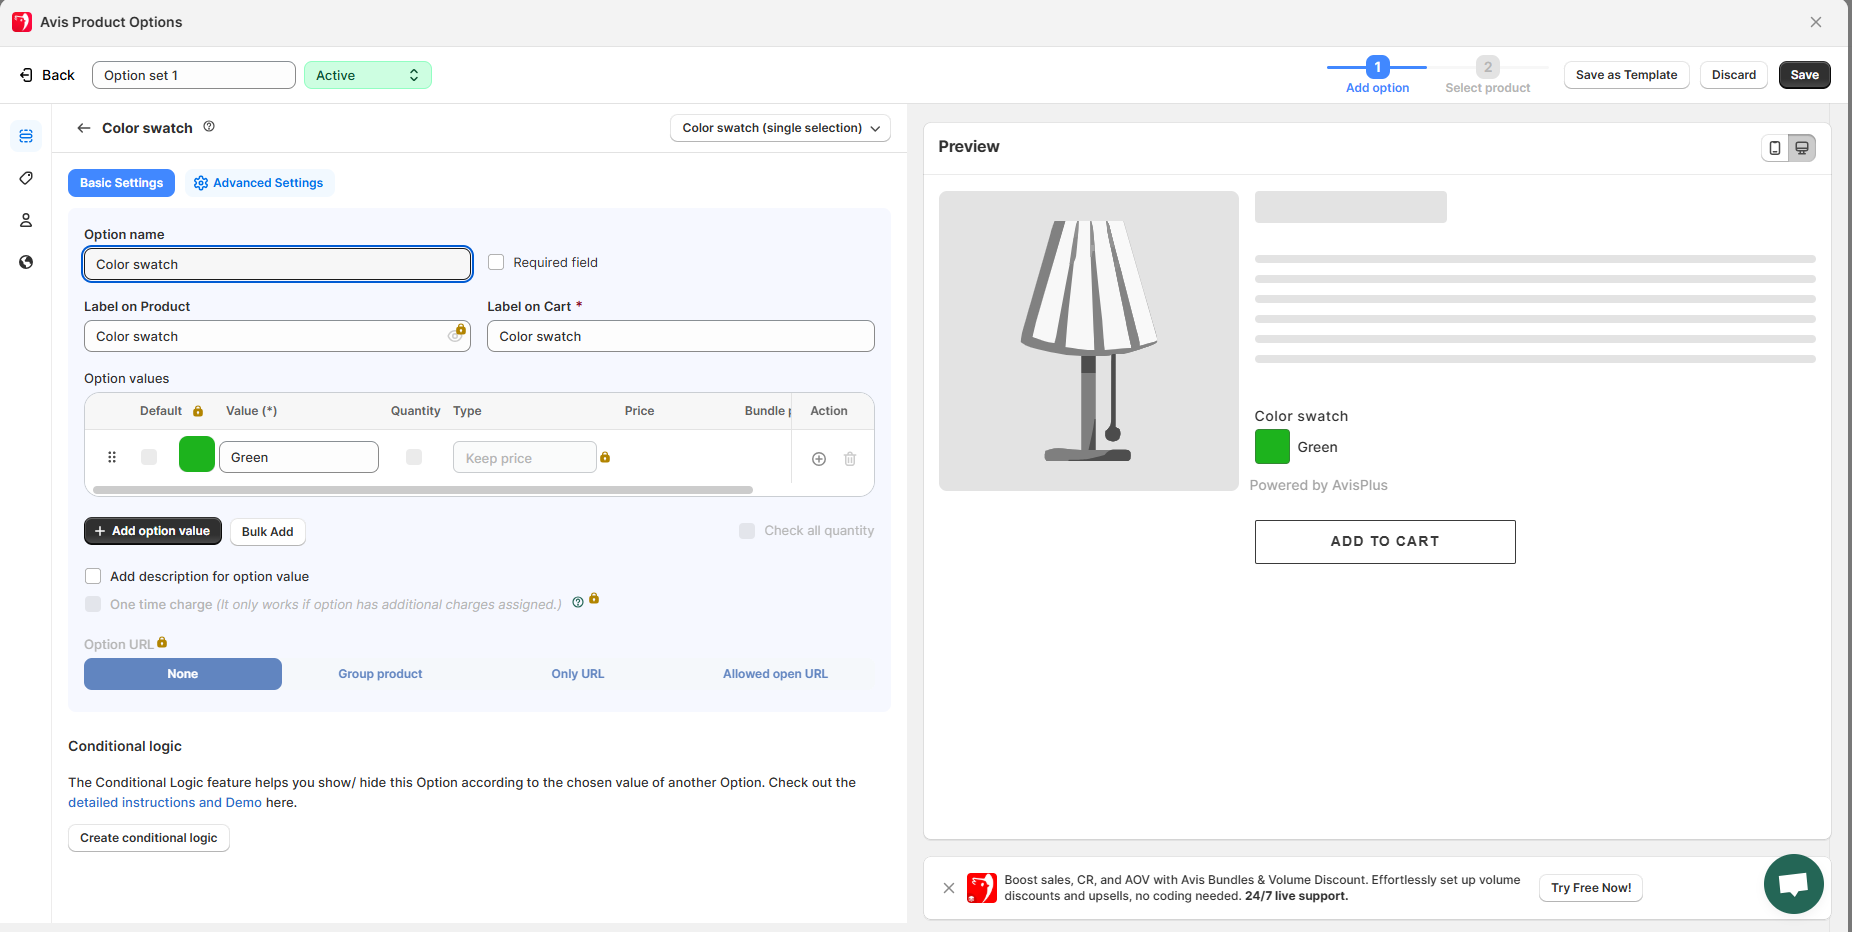Switch to Advanced Settings tab
Viewport: 1852px width, 932px height.
[259, 183]
